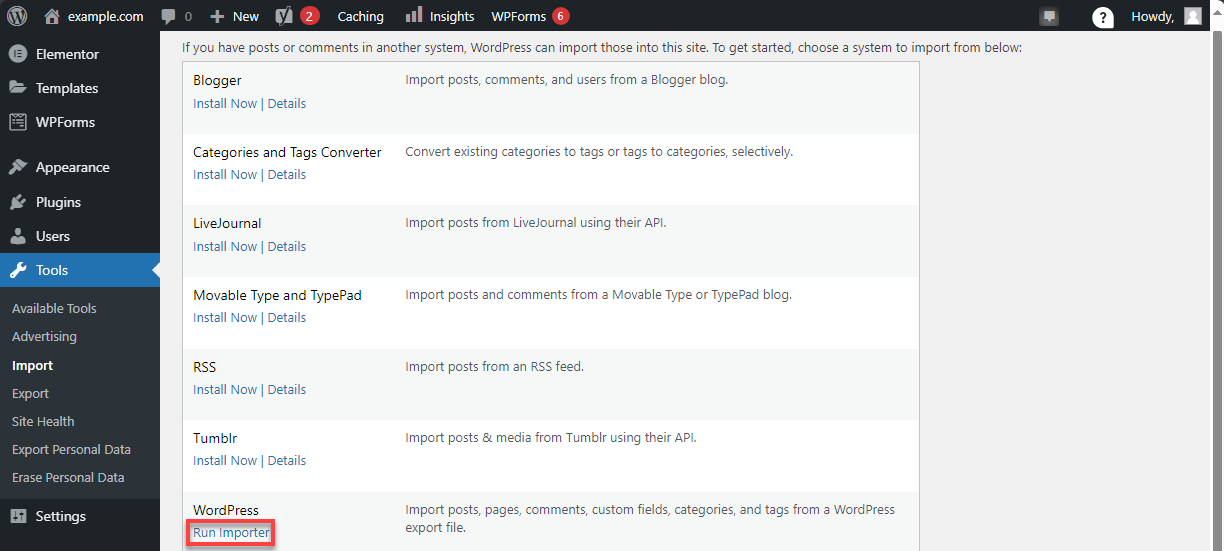This screenshot has width=1224, height=551.
Task: Click the WordPress logo in admin bar
Action: click(x=17, y=16)
